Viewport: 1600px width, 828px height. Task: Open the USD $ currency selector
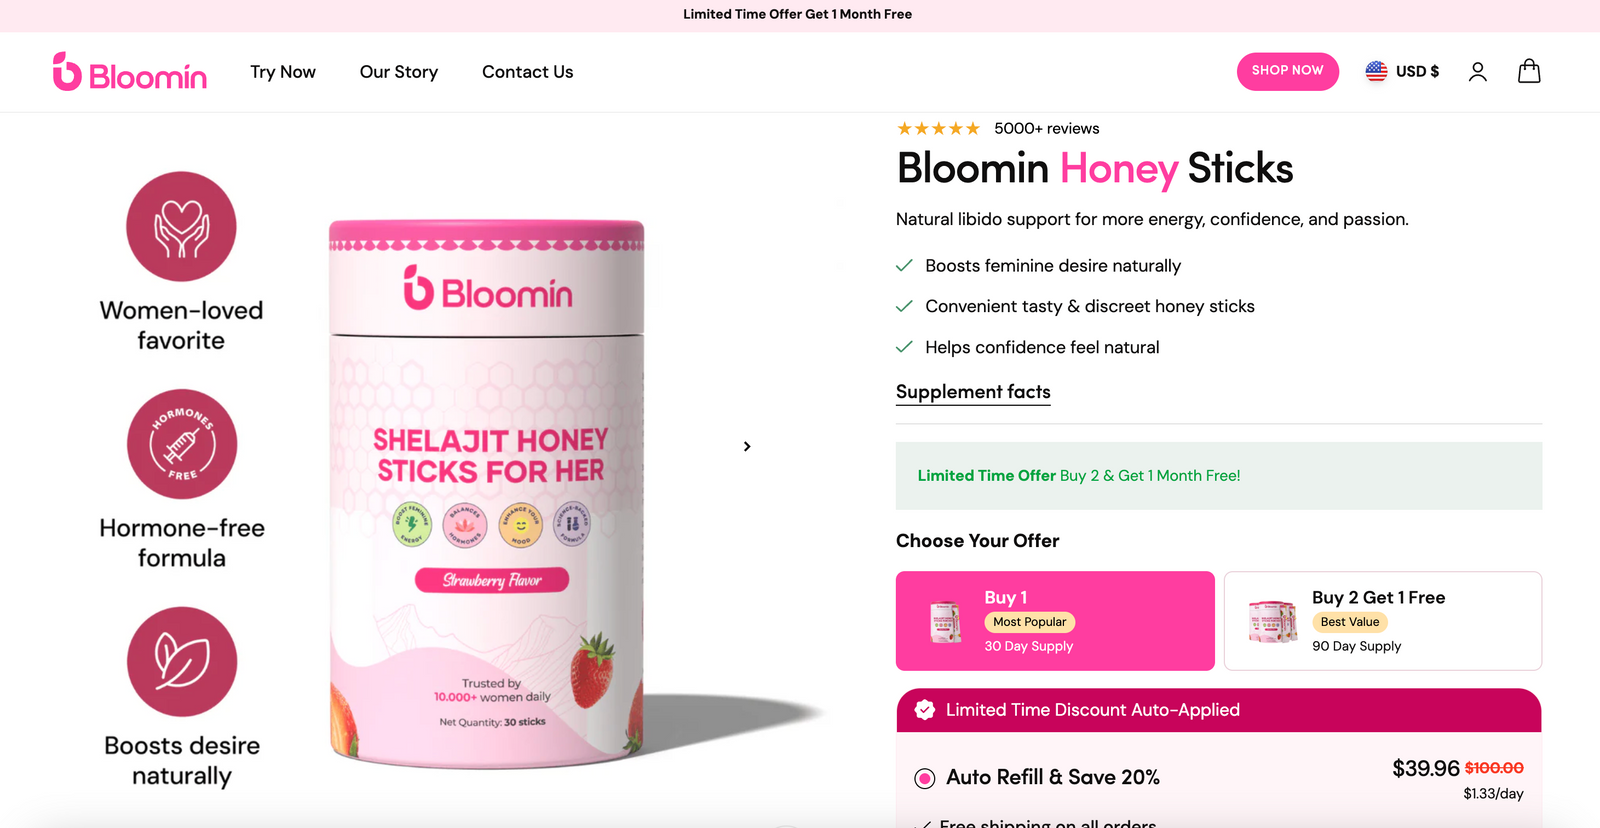[x=1403, y=71]
